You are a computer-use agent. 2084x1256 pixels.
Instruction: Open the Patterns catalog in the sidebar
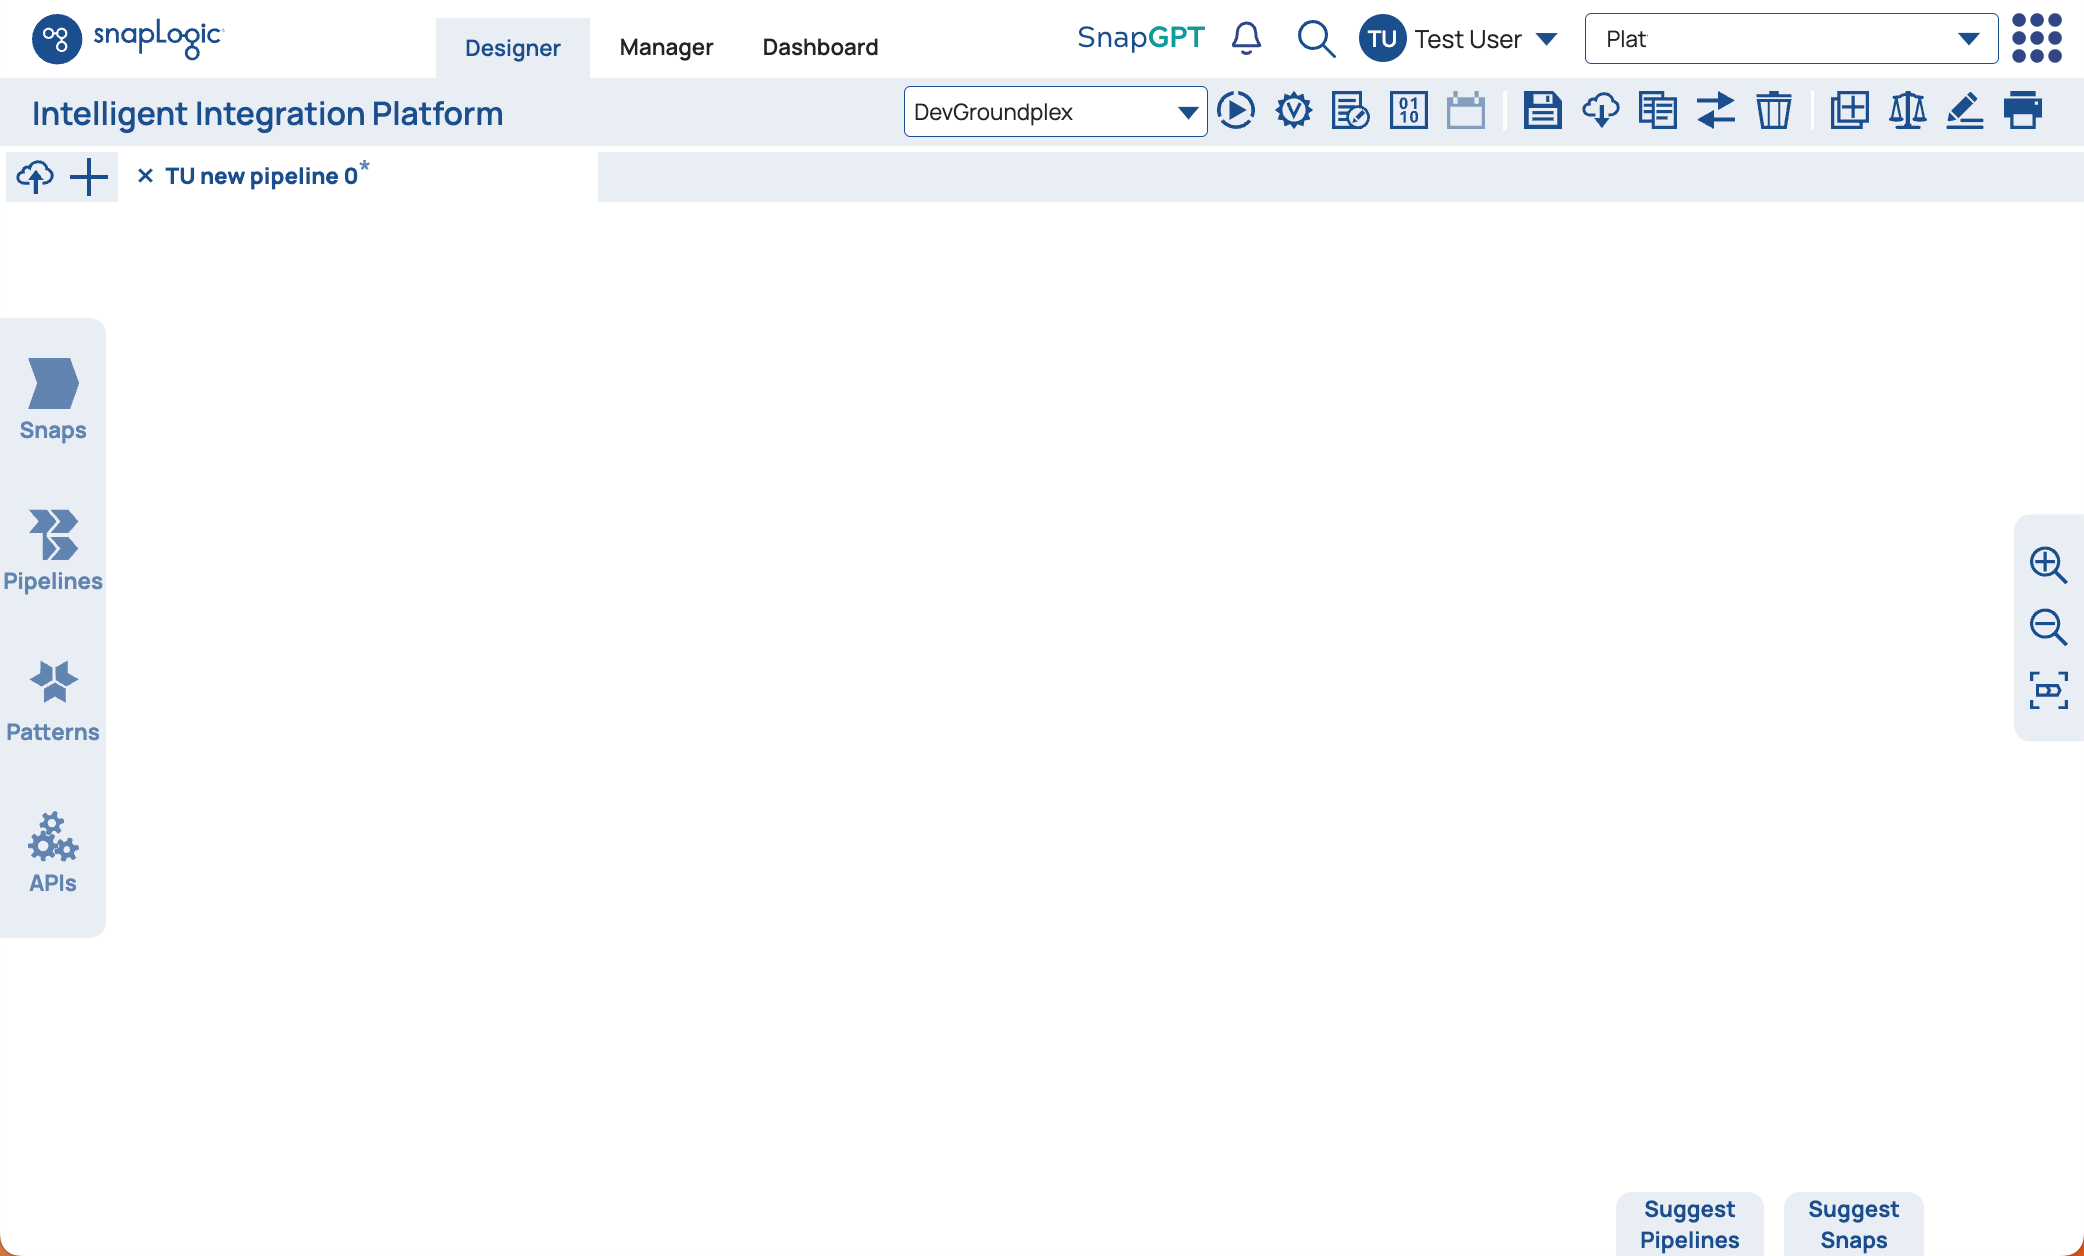pyautogui.click(x=53, y=701)
